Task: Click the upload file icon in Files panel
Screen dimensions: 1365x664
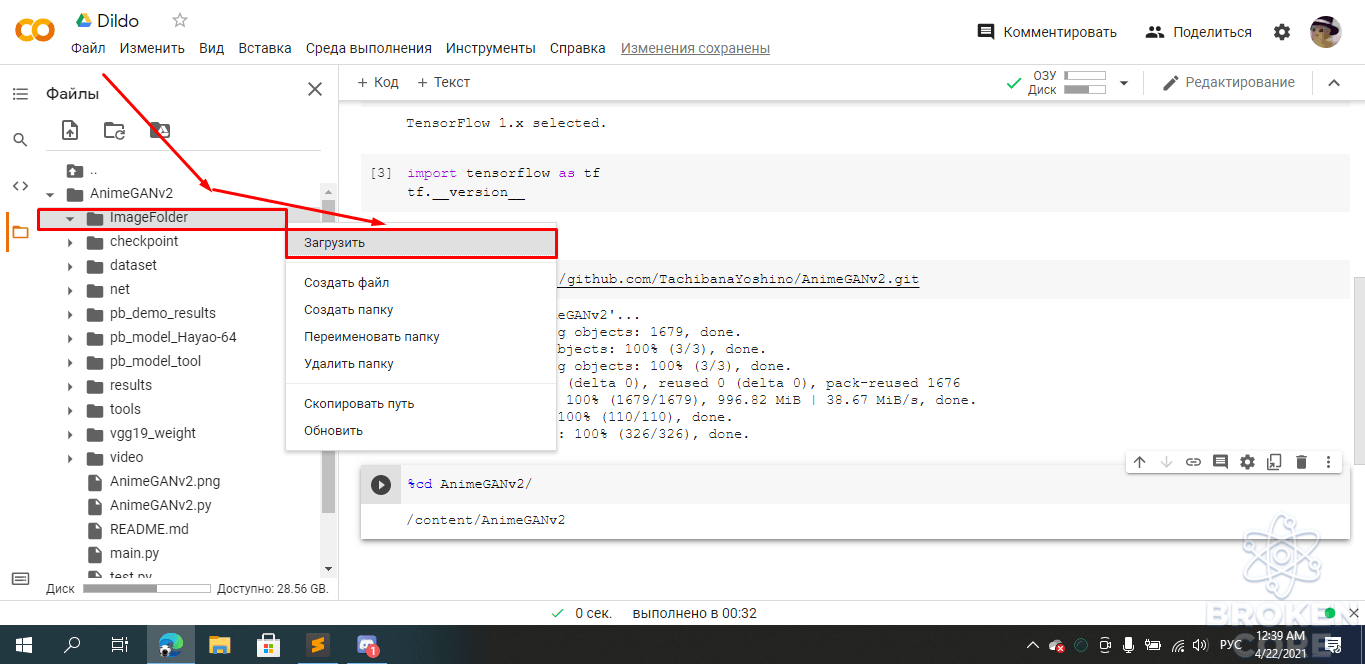Action: point(70,130)
